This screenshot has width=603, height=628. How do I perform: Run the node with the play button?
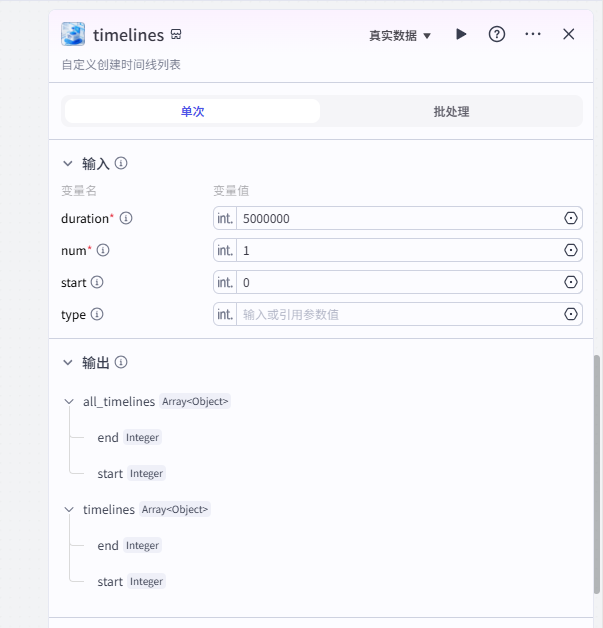[x=461, y=34]
